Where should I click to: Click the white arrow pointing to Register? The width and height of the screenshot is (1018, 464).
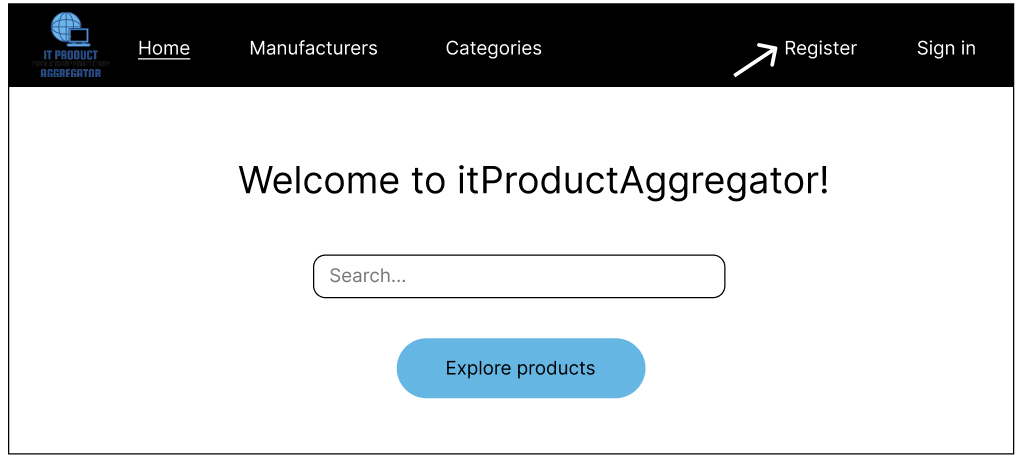coord(755,60)
